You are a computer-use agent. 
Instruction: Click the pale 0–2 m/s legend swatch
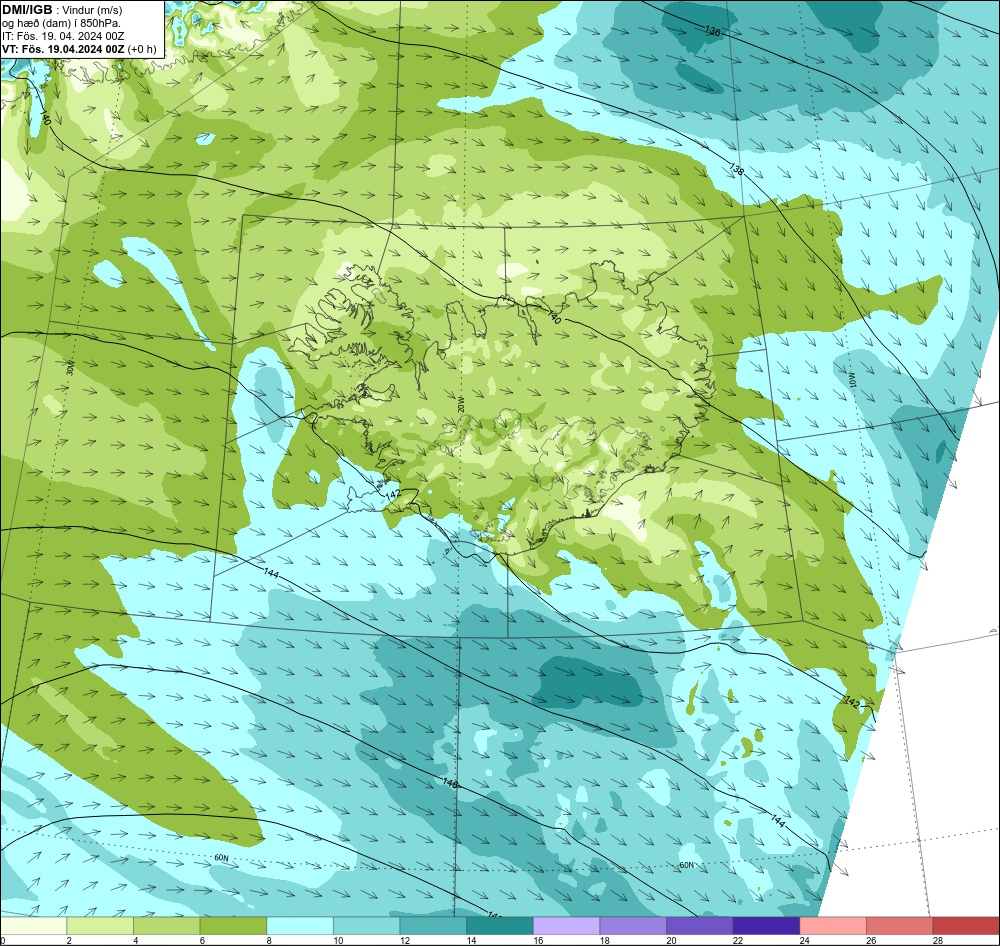[33, 926]
